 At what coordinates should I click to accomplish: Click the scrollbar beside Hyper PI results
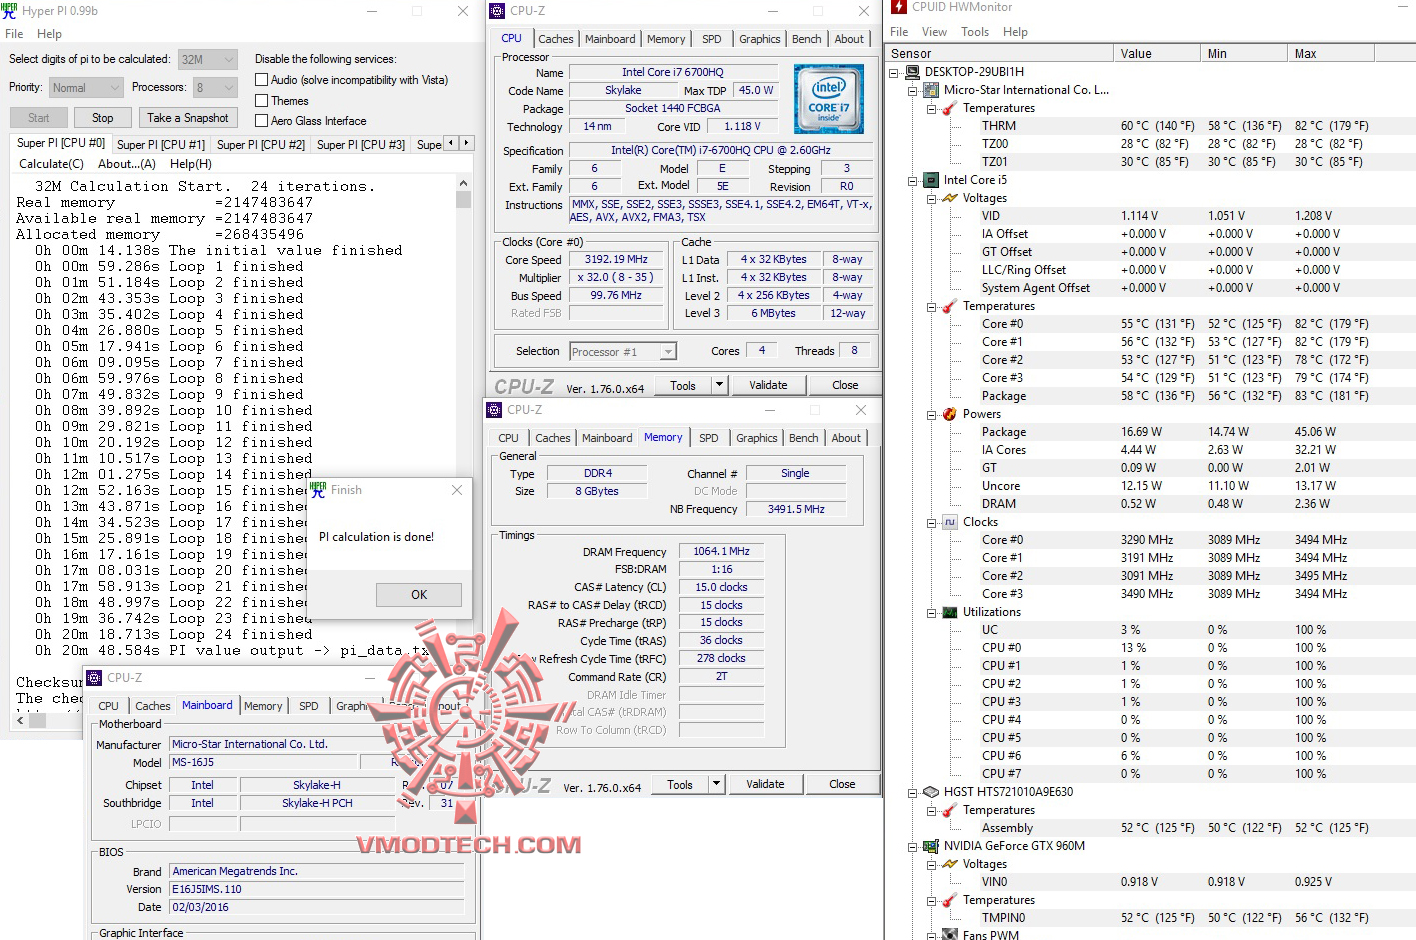click(x=462, y=197)
